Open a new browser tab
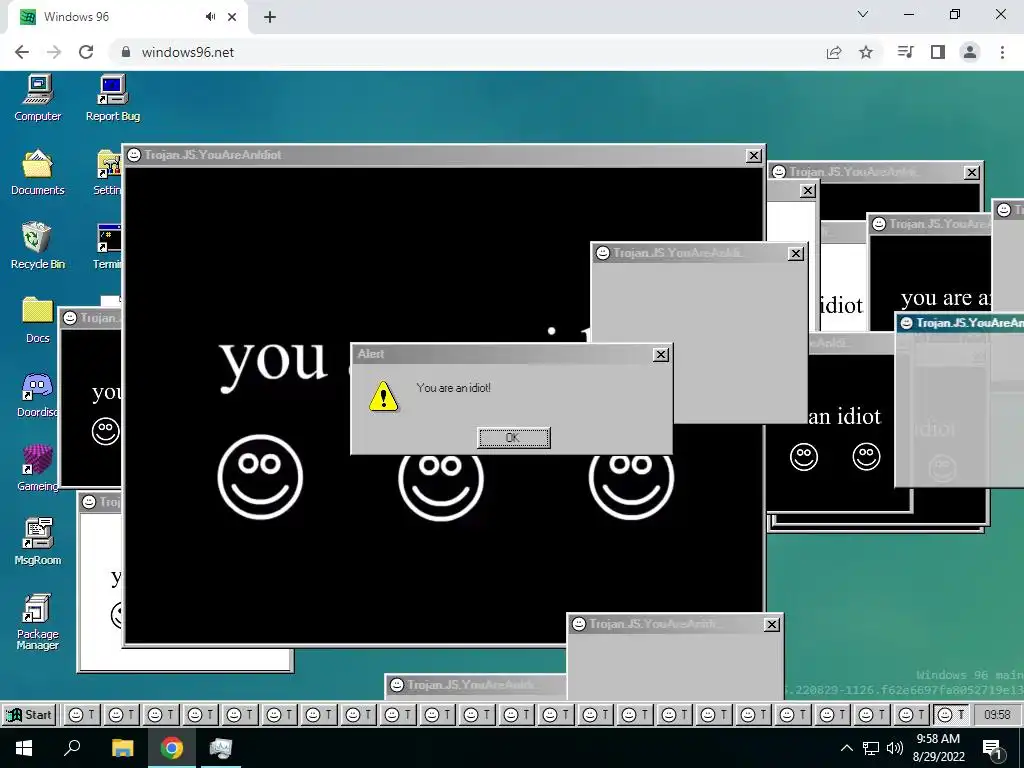This screenshot has height=768, width=1024. [x=270, y=17]
